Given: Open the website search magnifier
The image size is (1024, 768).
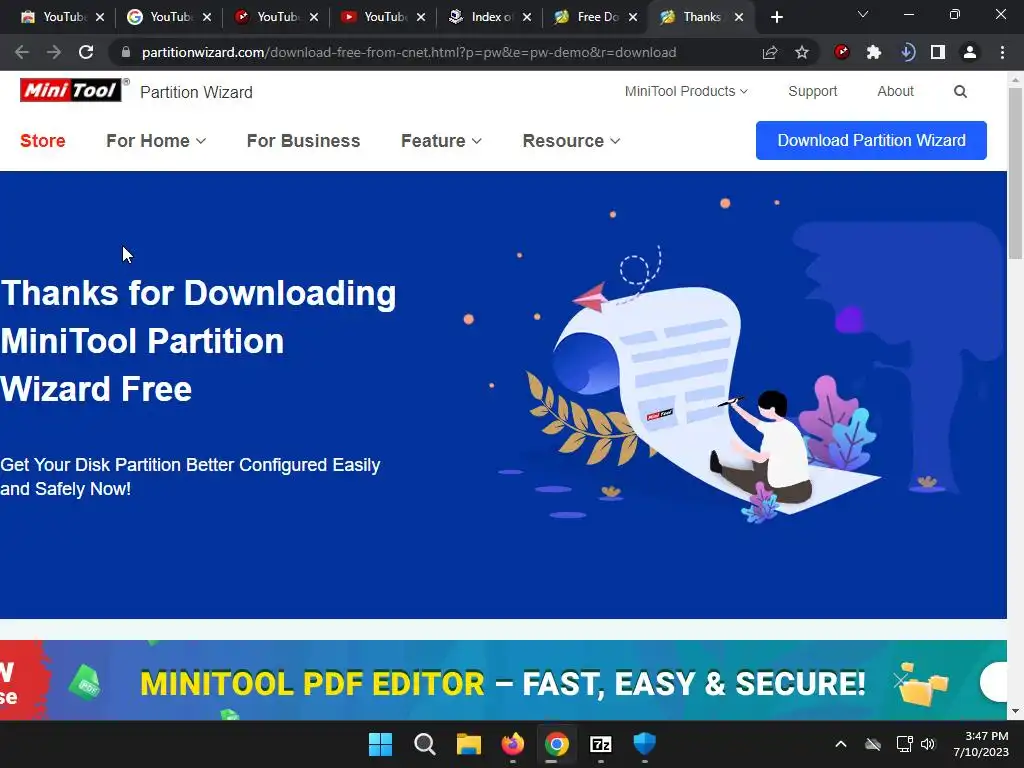Looking at the screenshot, I should coord(960,91).
